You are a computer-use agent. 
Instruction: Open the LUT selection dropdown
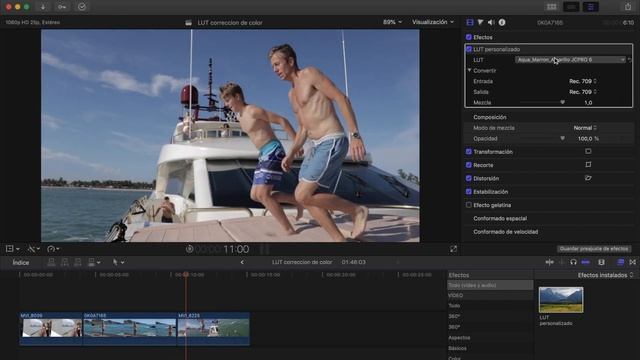click(x=570, y=60)
